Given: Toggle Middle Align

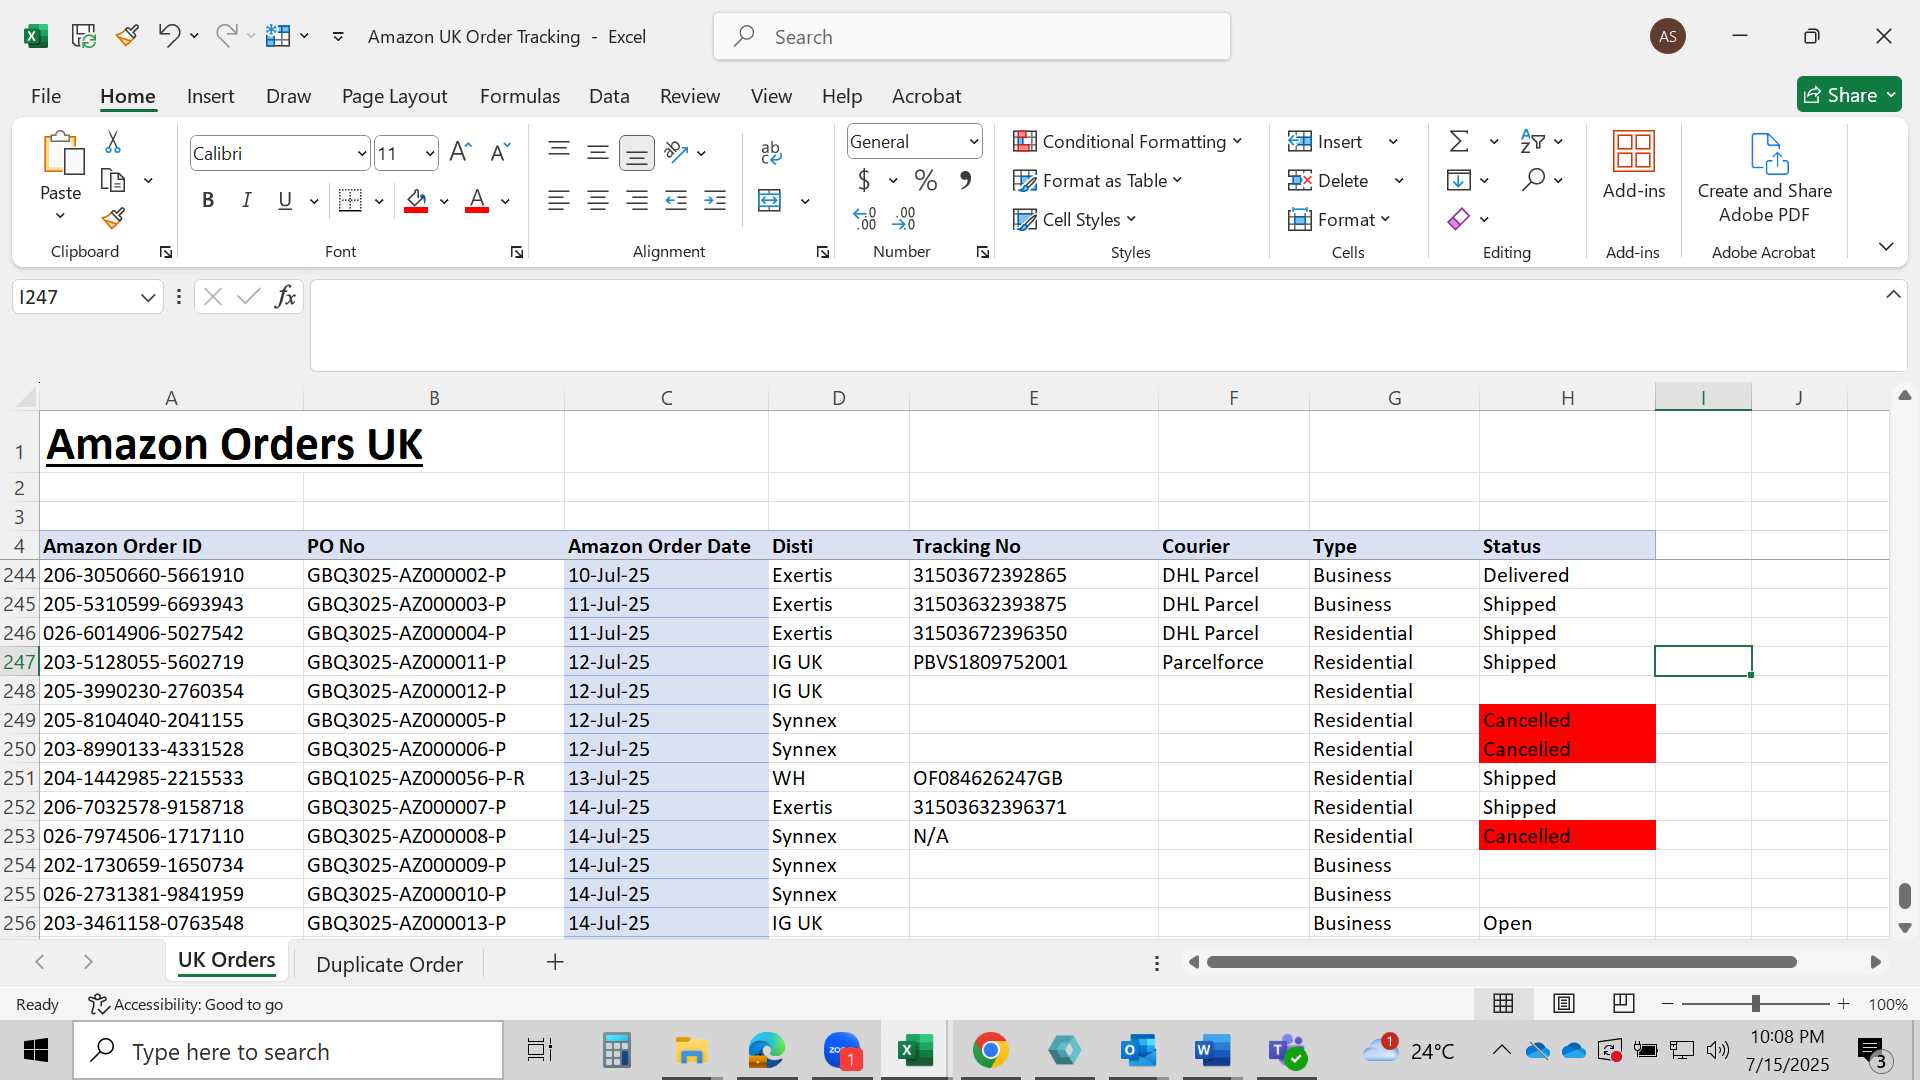Looking at the screenshot, I should 598,152.
